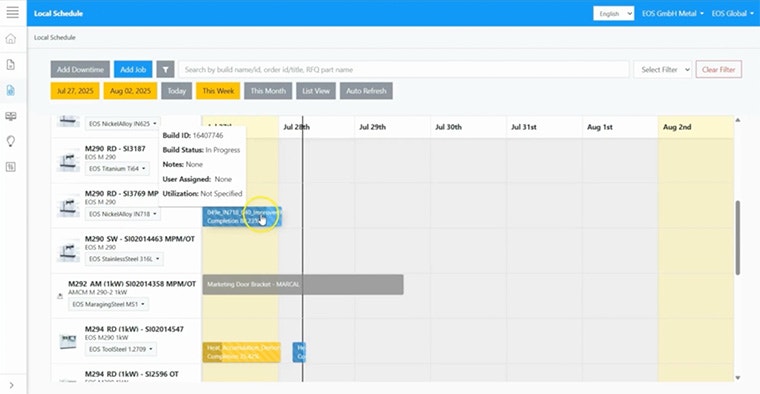Click the M290 RD - SI3187 machine name
This screenshot has height=394, width=760.
click(115, 149)
